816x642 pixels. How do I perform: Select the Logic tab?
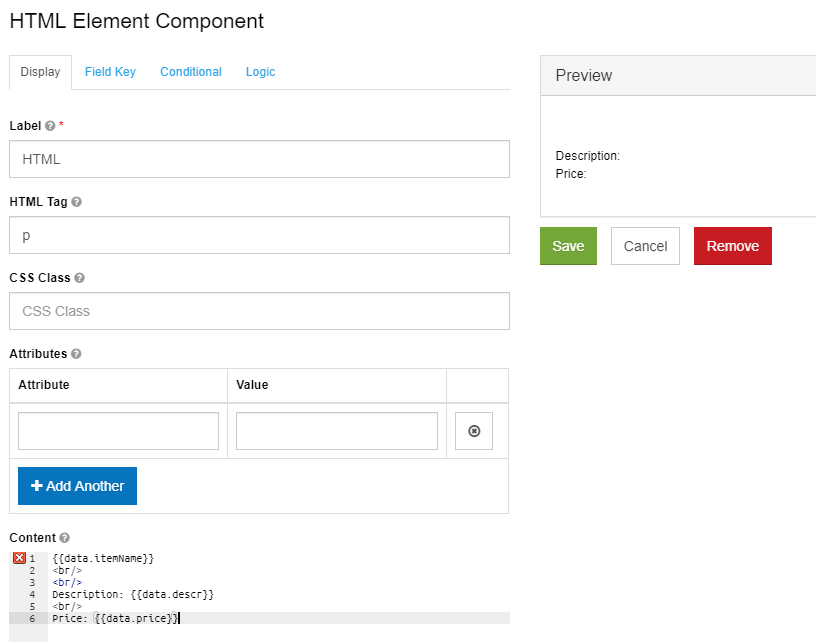[260, 72]
